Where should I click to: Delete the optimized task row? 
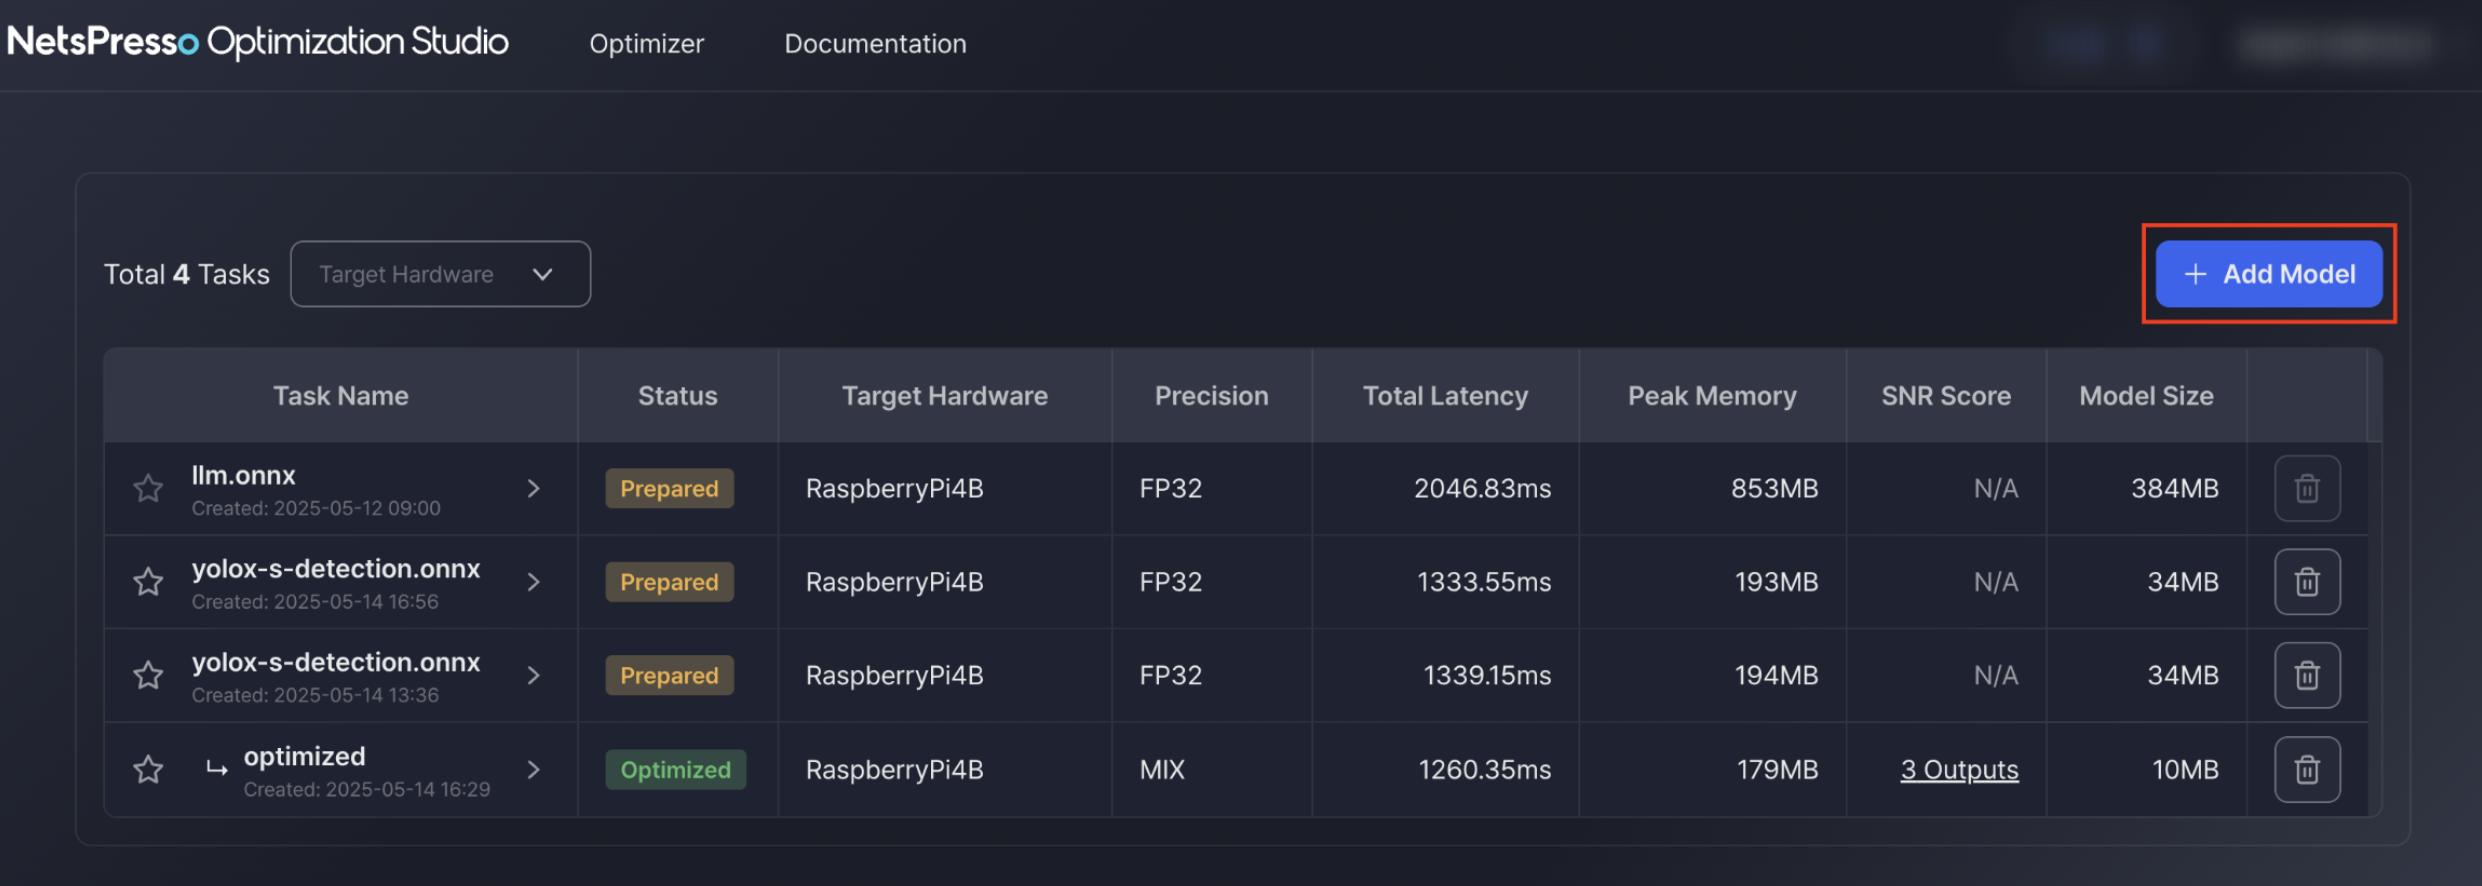(x=2306, y=770)
